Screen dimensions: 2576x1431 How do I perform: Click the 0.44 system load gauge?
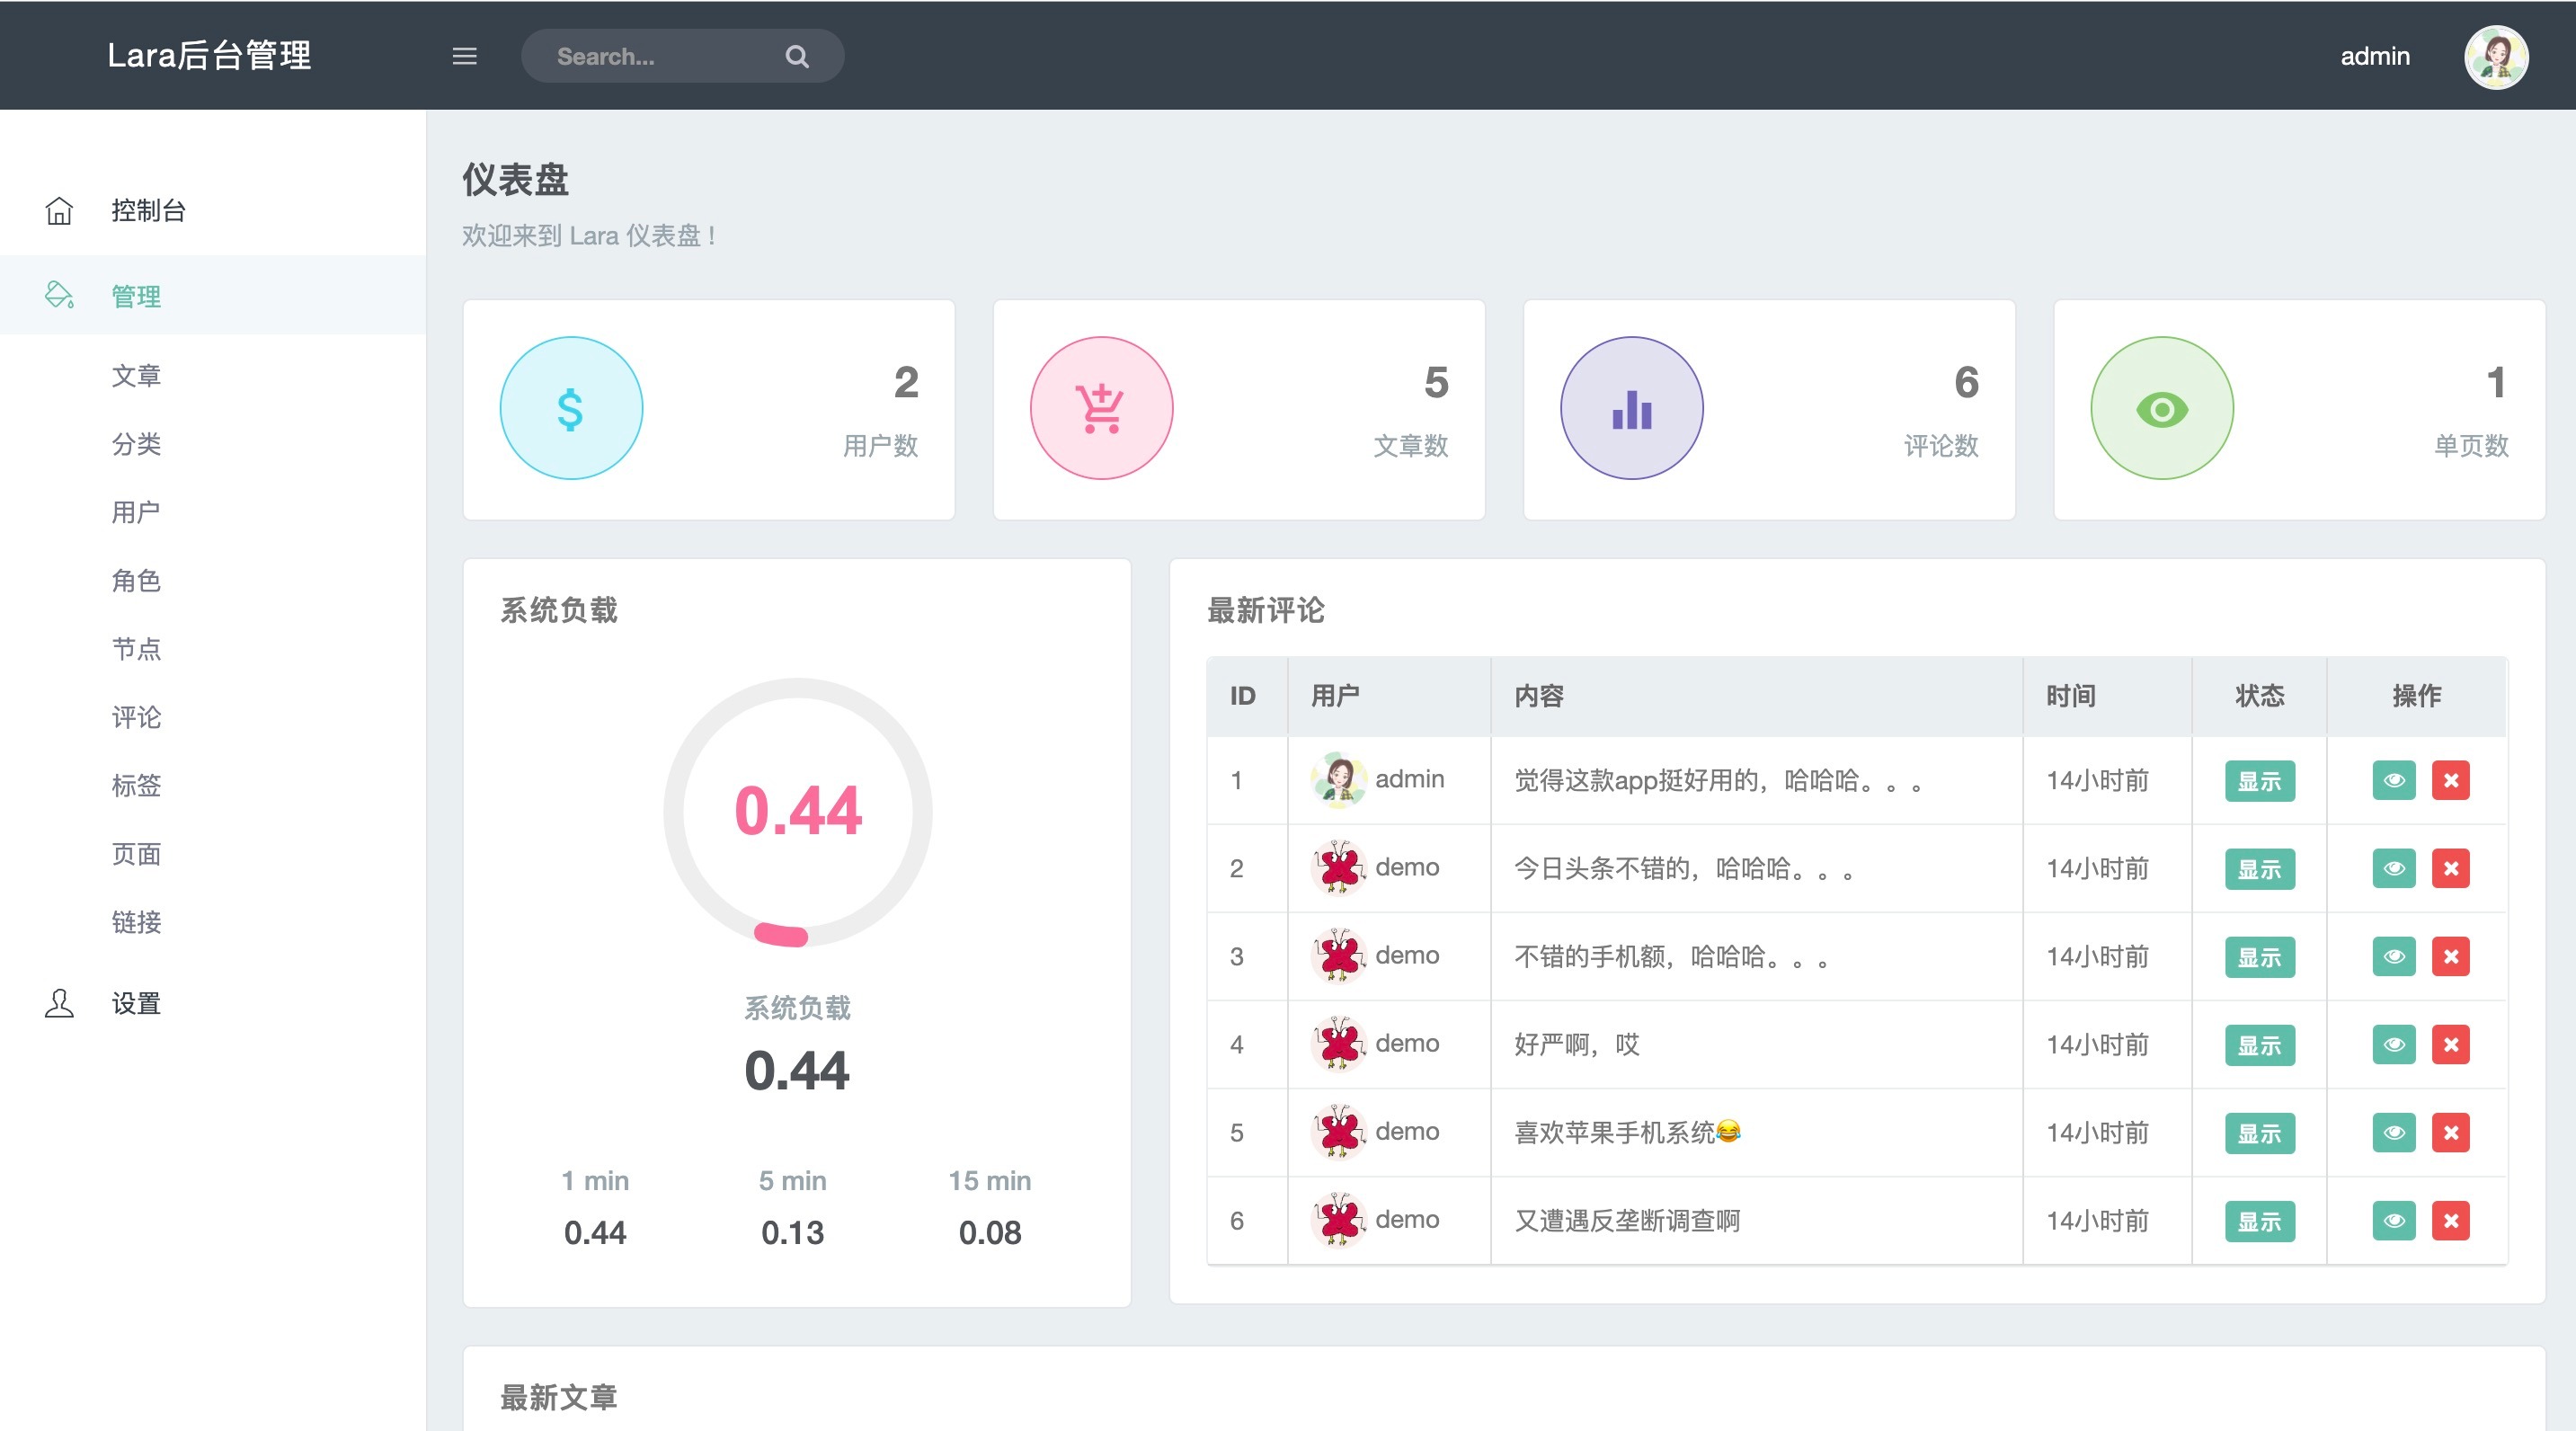[797, 811]
